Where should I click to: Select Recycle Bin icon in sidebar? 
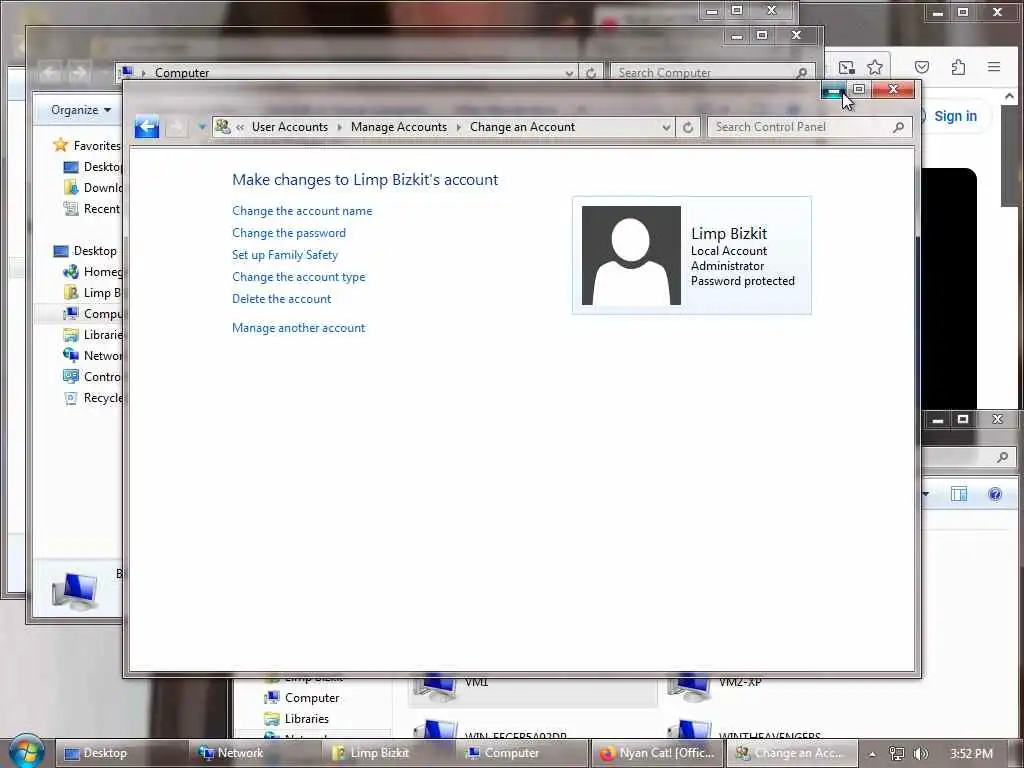pyautogui.click(x=71, y=398)
